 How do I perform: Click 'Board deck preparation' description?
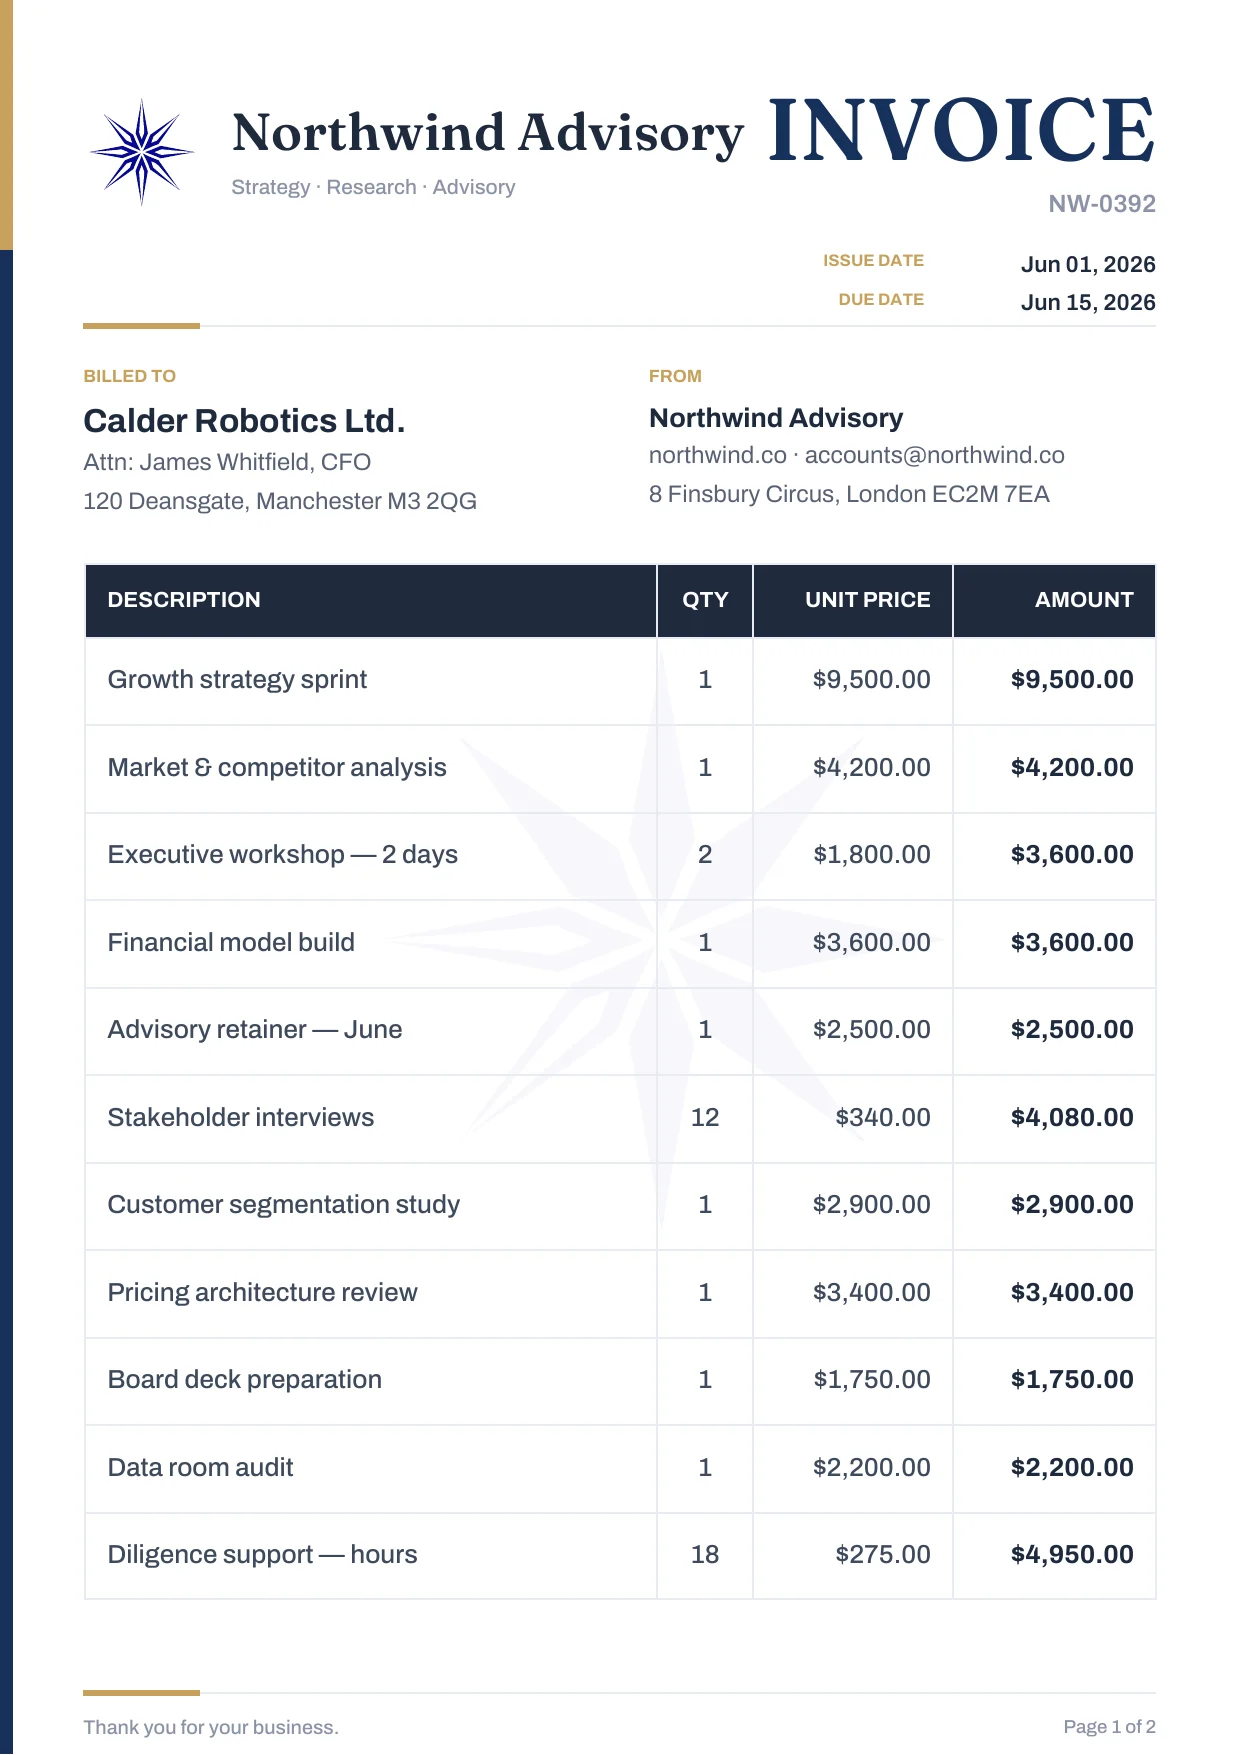coord(245,1380)
